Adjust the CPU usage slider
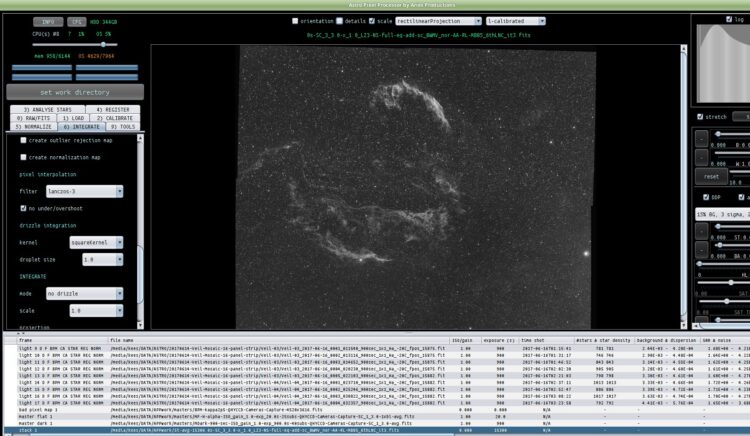 coord(75,44)
